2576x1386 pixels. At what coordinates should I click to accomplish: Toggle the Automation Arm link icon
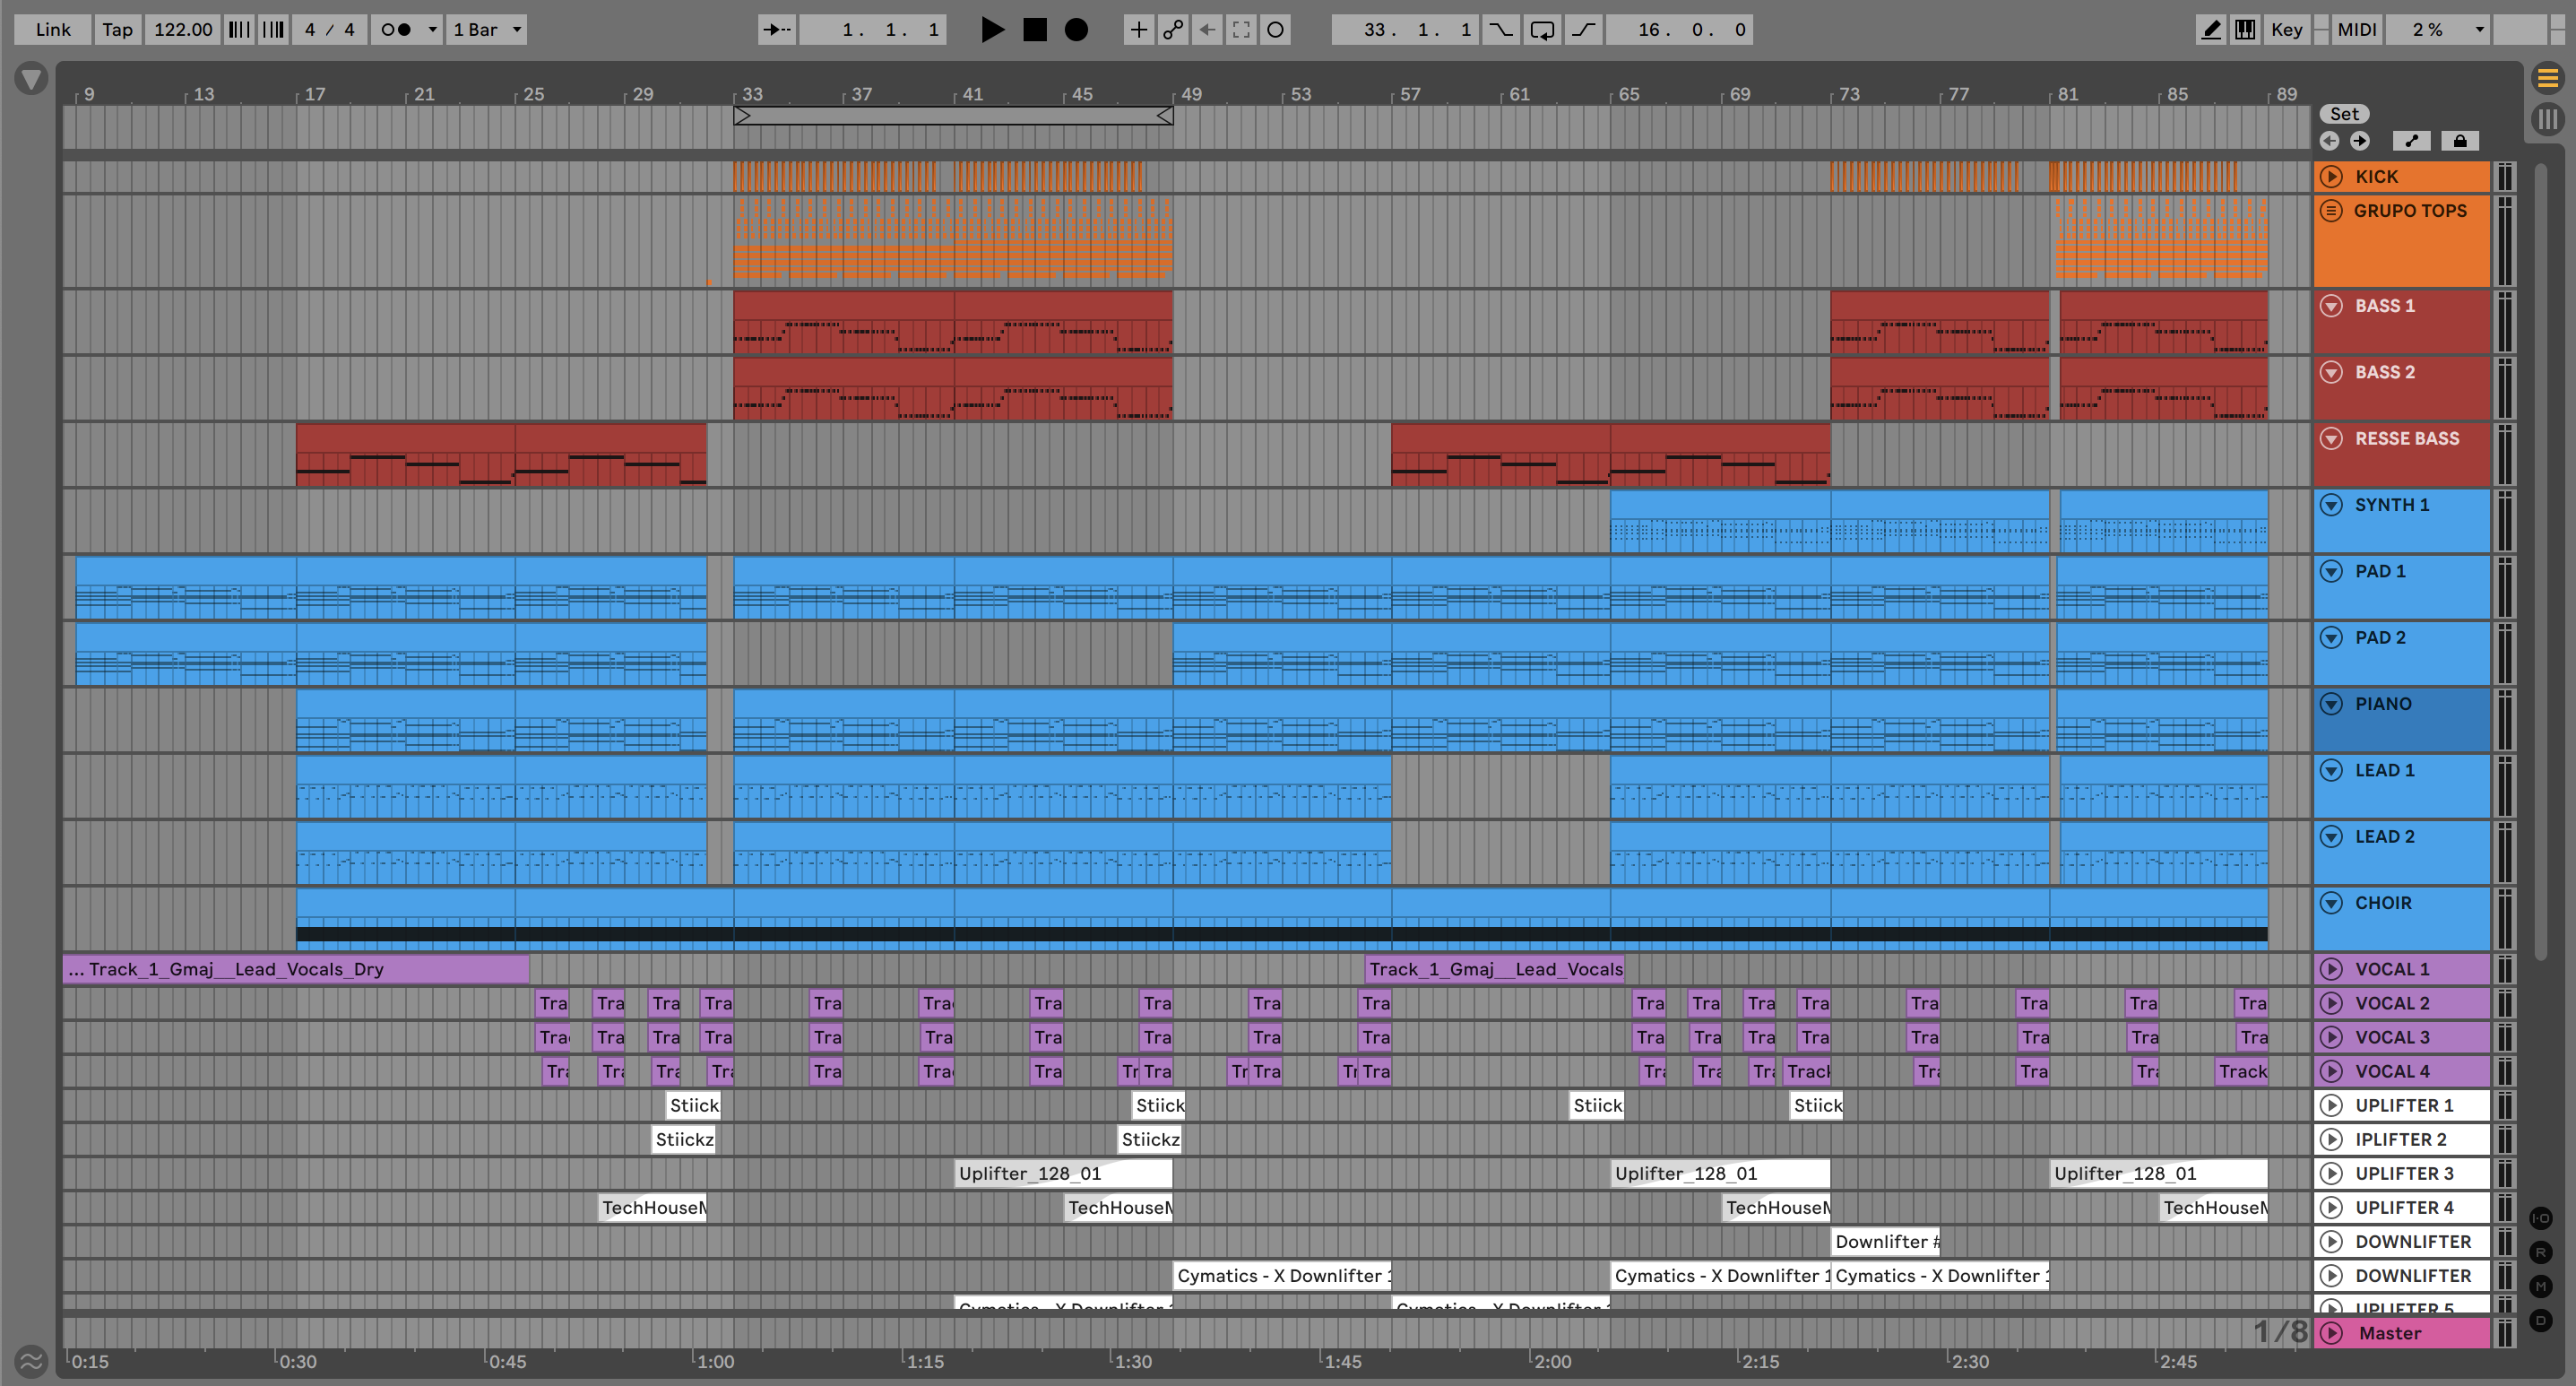[1173, 30]
